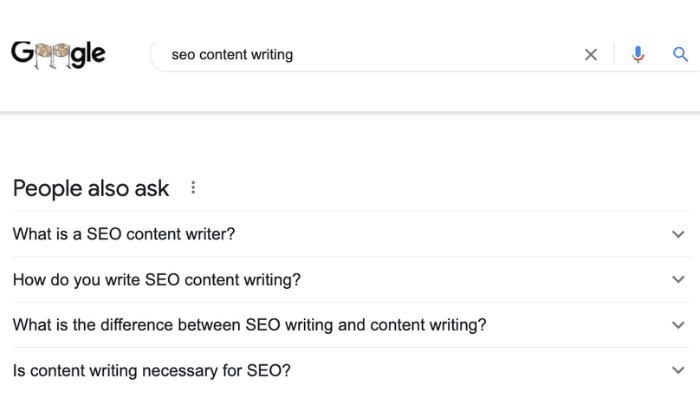Clear the search query with the X icon
This screenshot has width=700, height=416.
[x=591, y=55]
